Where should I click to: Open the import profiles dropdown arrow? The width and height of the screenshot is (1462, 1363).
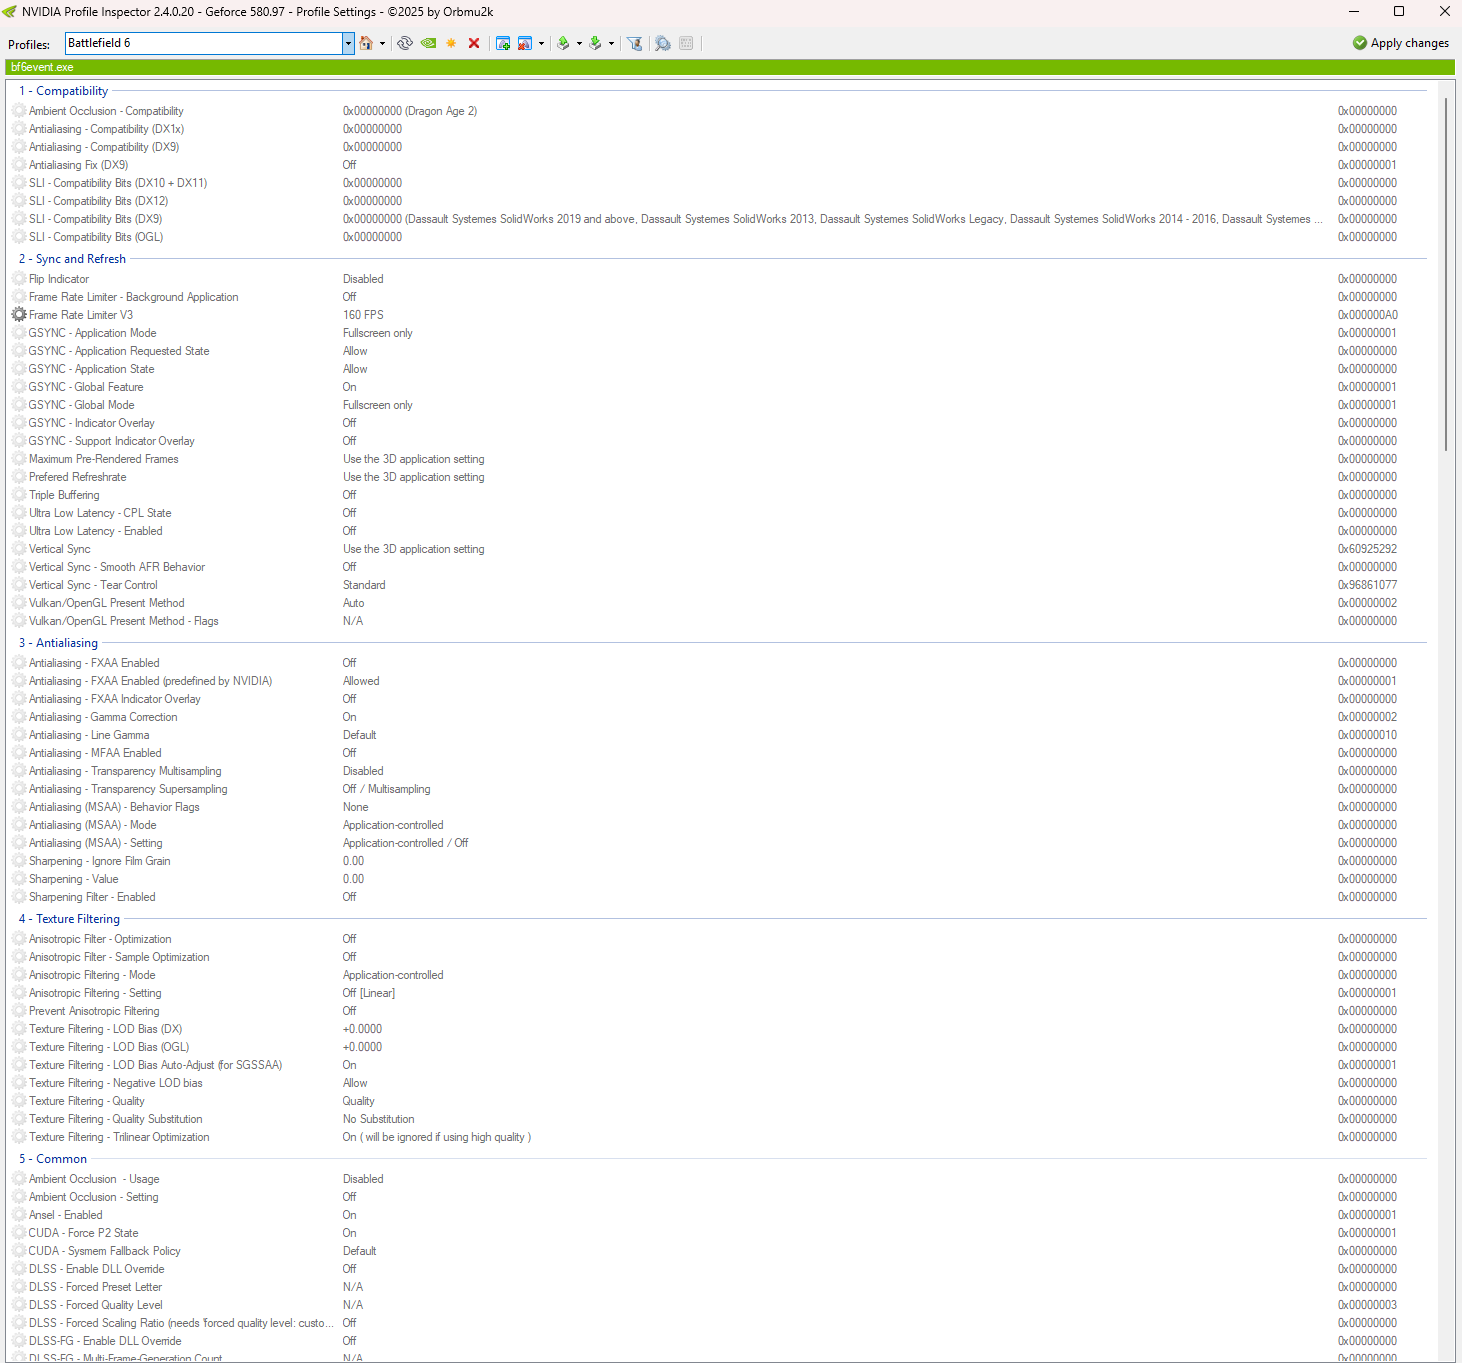pos(611,43)
